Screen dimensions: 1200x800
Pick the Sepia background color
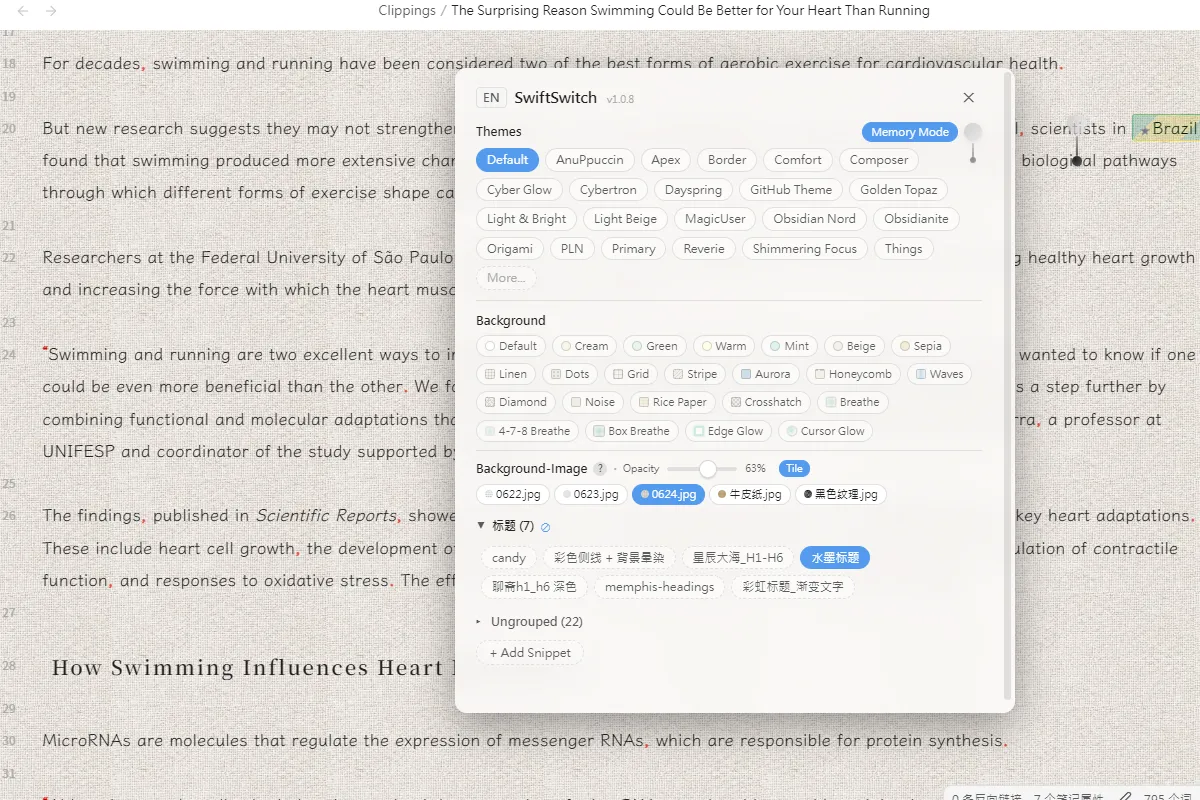[x=920, y=346]
